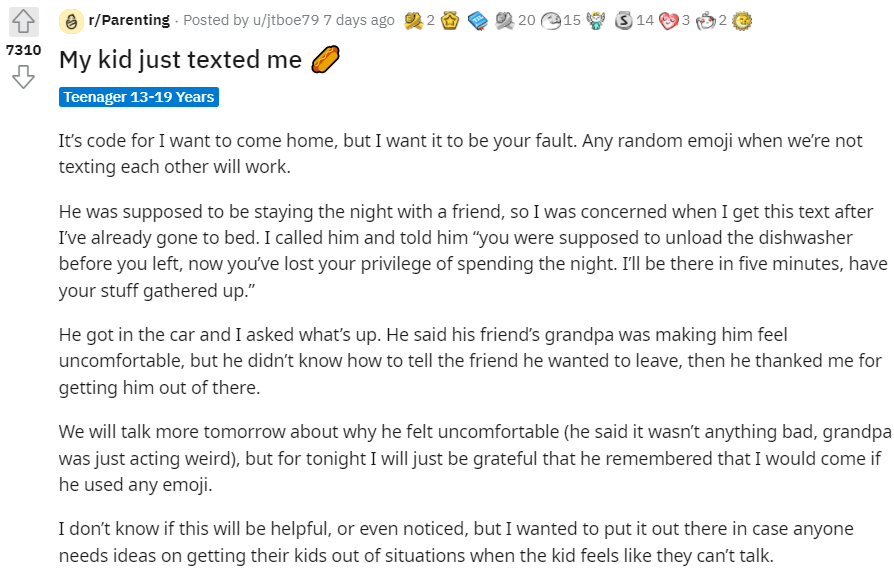Open the r/Parenting subreddit link
894x578 pixels.
[129, 21]
